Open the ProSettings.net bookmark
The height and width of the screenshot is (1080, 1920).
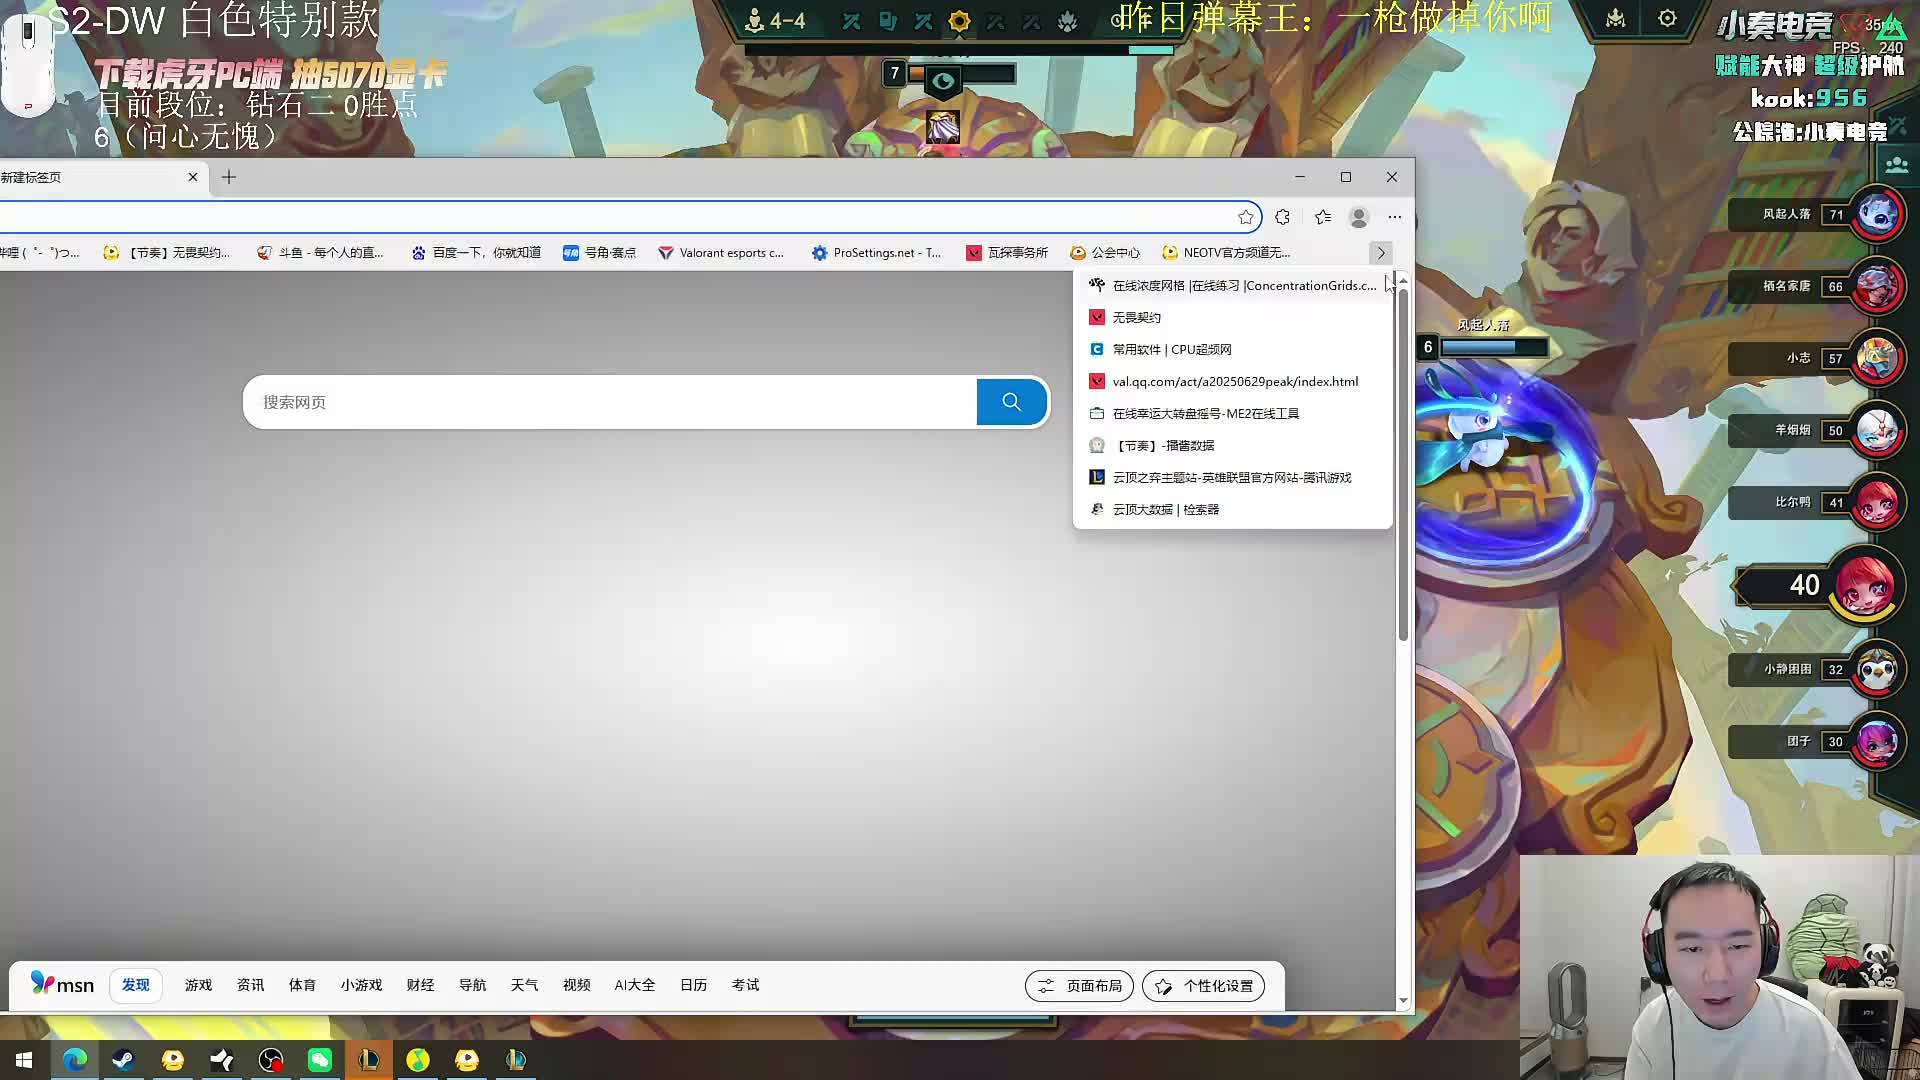[x=876, y=253]
